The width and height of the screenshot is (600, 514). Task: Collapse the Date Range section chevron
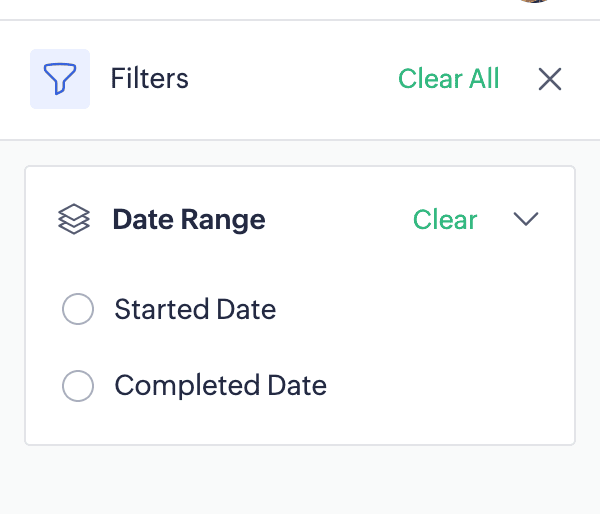click(526, 219)
